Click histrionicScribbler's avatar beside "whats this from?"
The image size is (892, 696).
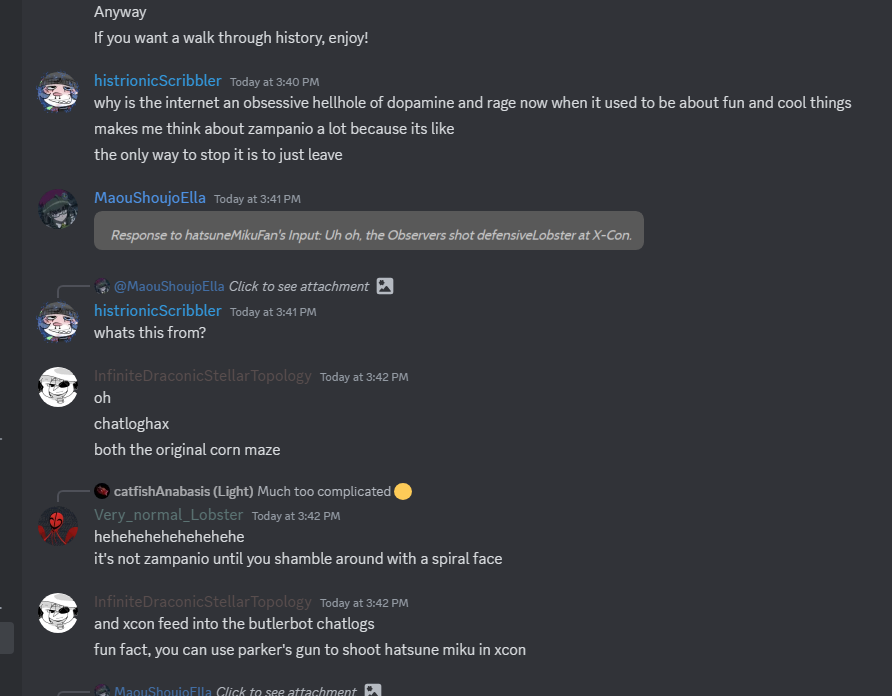[58, 321]
